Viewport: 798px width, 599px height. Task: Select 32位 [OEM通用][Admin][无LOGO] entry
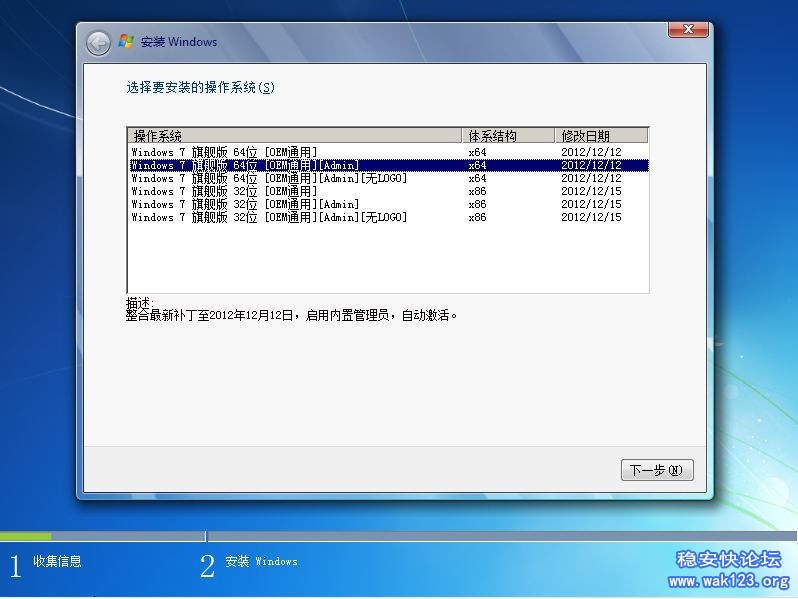coord(269,217)
